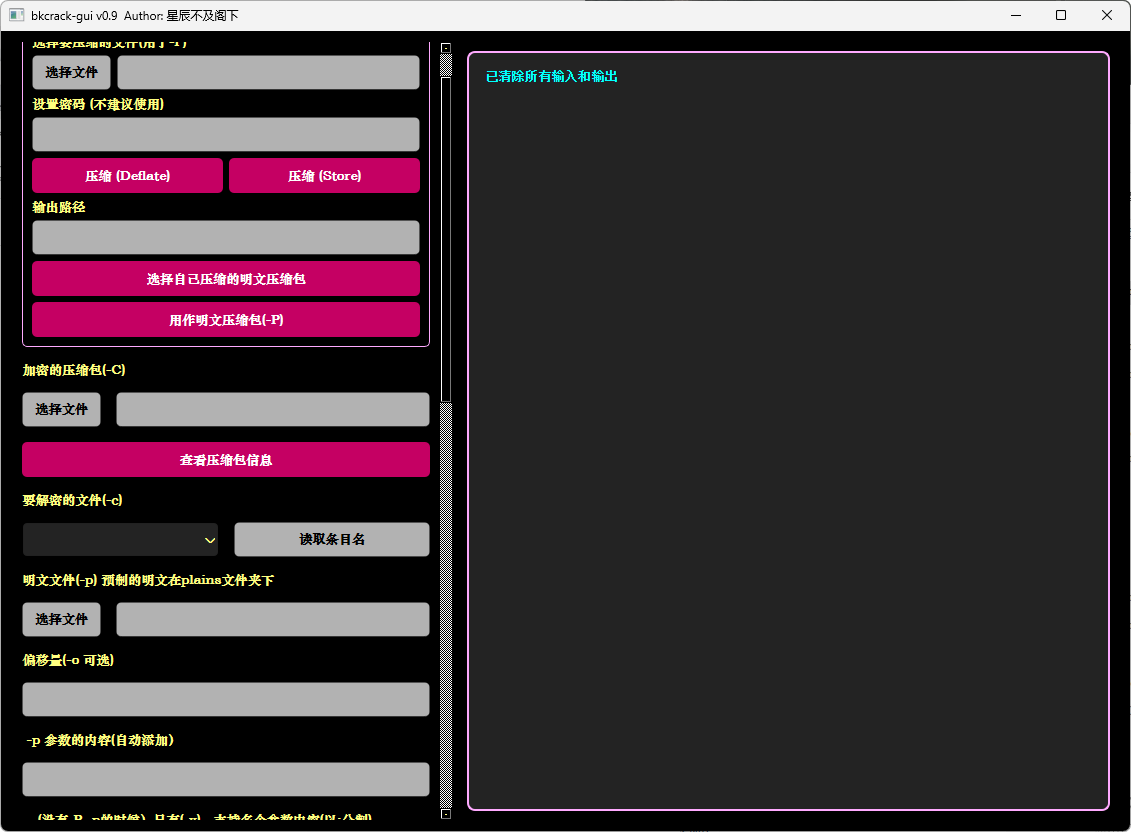Minimize the bkcrack-gui window
This screenshot has height=832, width=1131.
point(1016,15)
